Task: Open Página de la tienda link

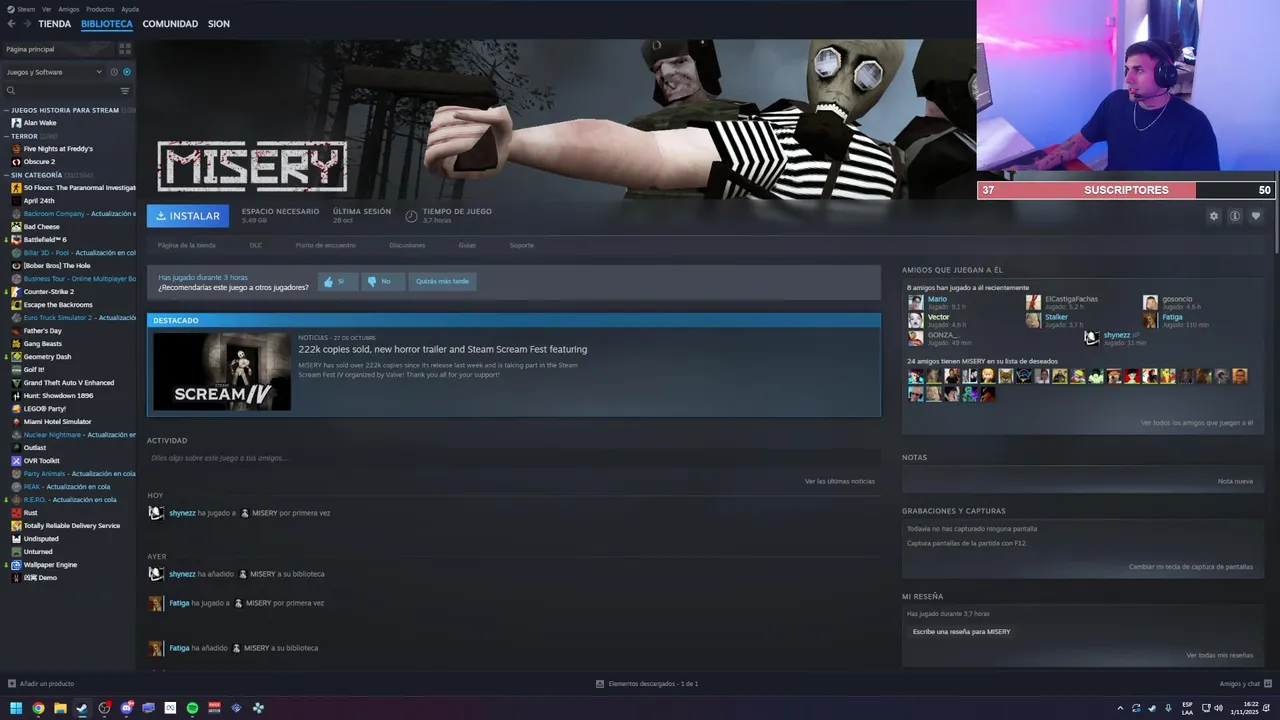Action: tap(186, 245)
